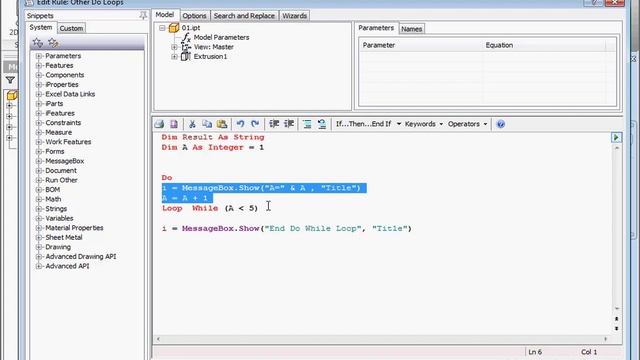Click the editor's vertical scrollbar up arrow

click(x=617, y=148)
